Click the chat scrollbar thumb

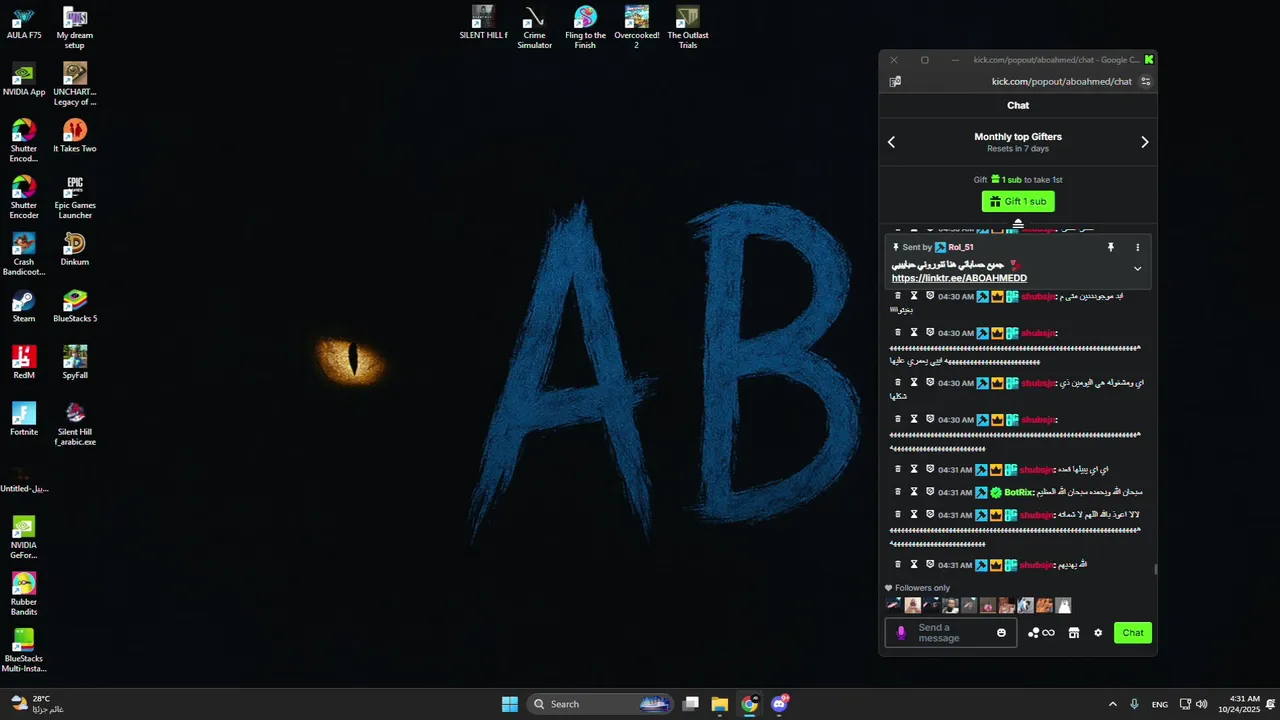1156,570
